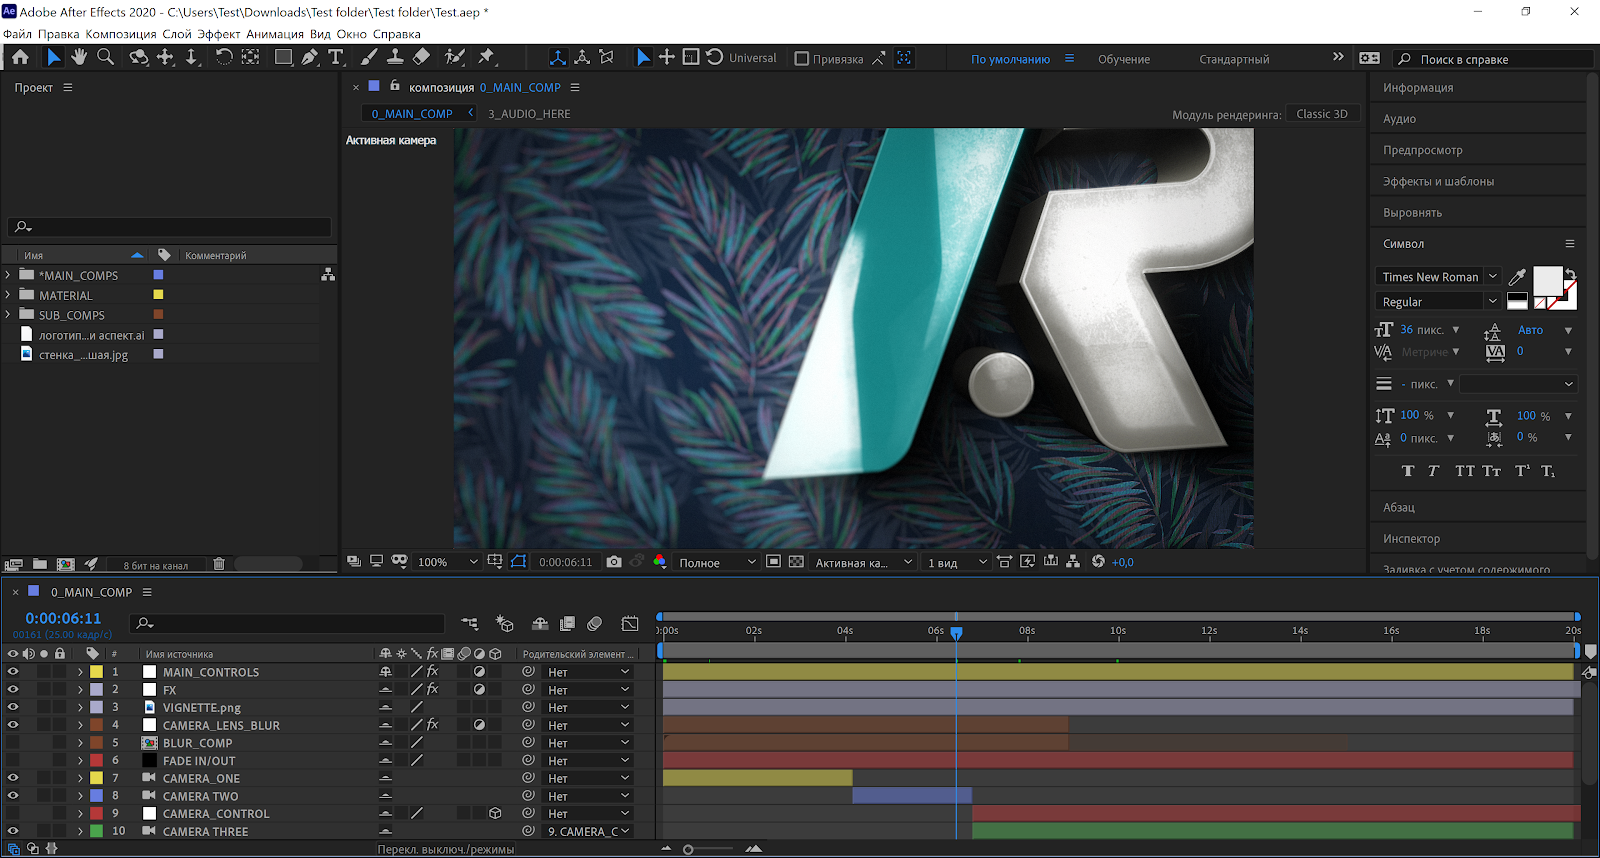Open the Эффект menu

[x=218, y=34]
